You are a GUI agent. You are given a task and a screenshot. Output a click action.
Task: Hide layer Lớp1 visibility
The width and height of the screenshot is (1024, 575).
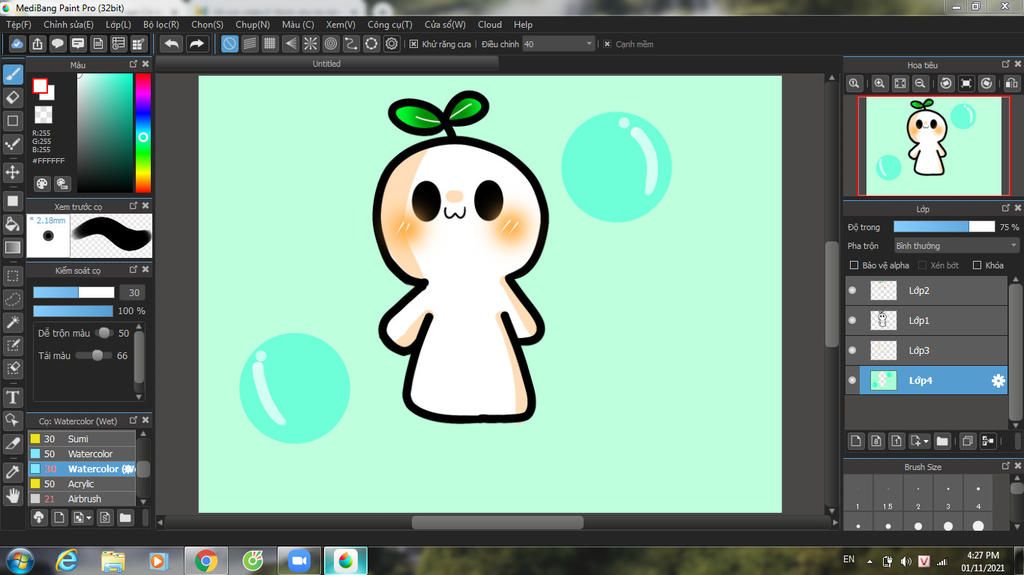click(852, 320)
